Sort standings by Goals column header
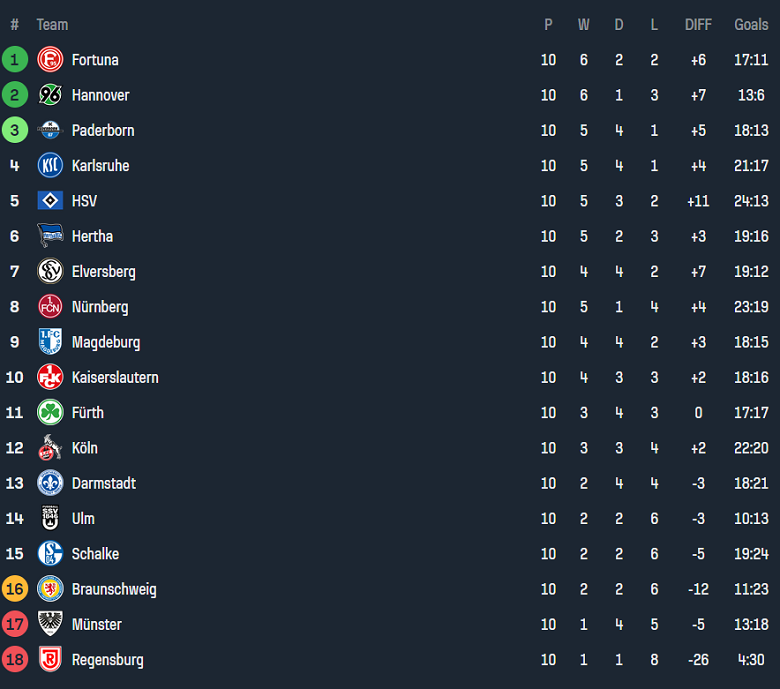780x689 pixels. click(751, 24)
